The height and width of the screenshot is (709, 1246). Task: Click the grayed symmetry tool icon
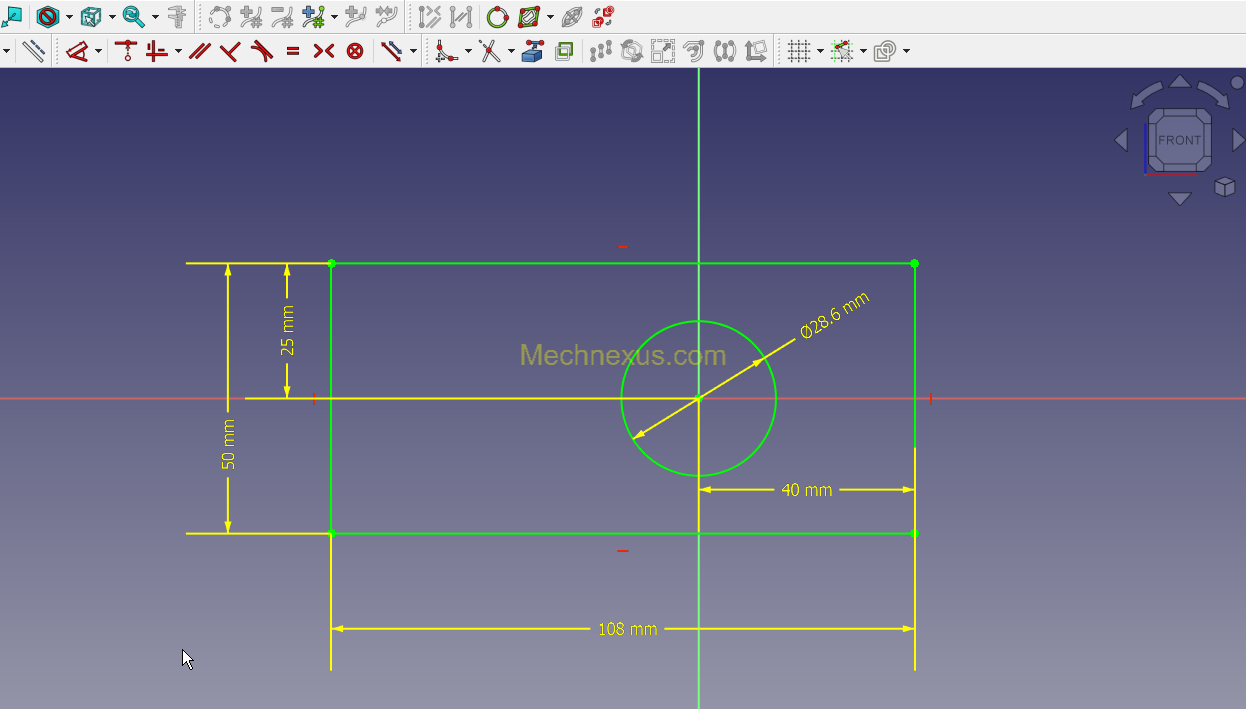pos(725,51)
